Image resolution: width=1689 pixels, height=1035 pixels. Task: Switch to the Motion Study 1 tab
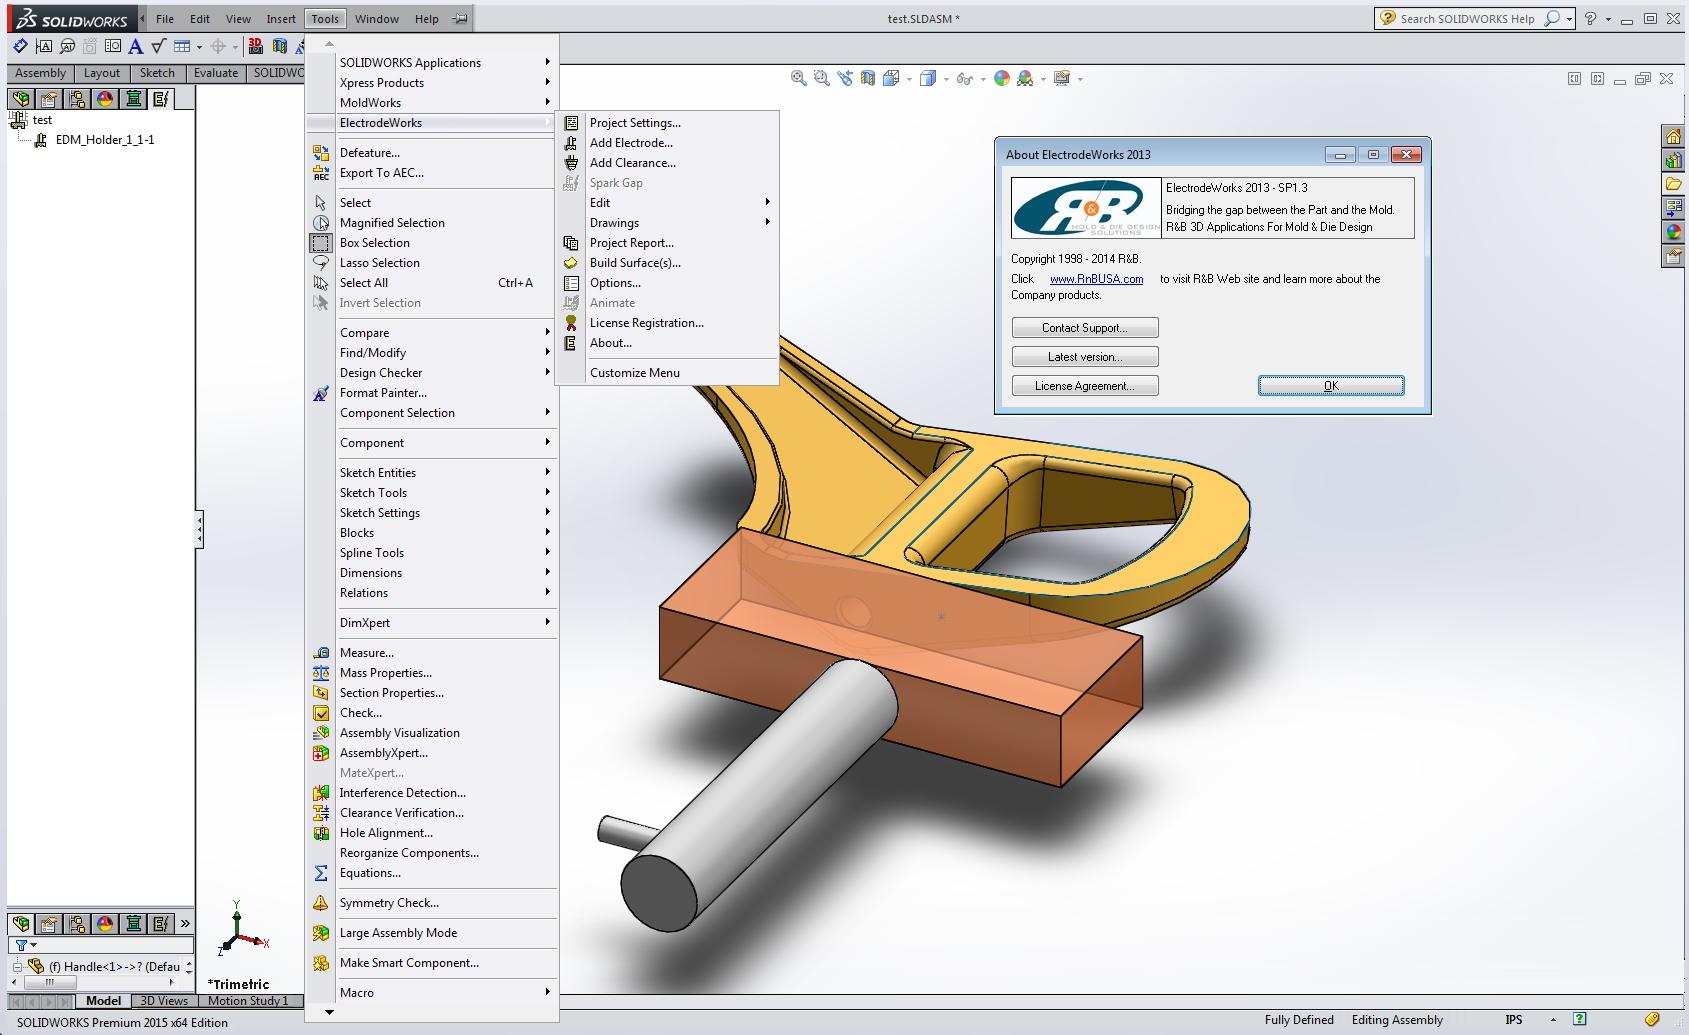pyautogui.click(x=248, y=1001)
